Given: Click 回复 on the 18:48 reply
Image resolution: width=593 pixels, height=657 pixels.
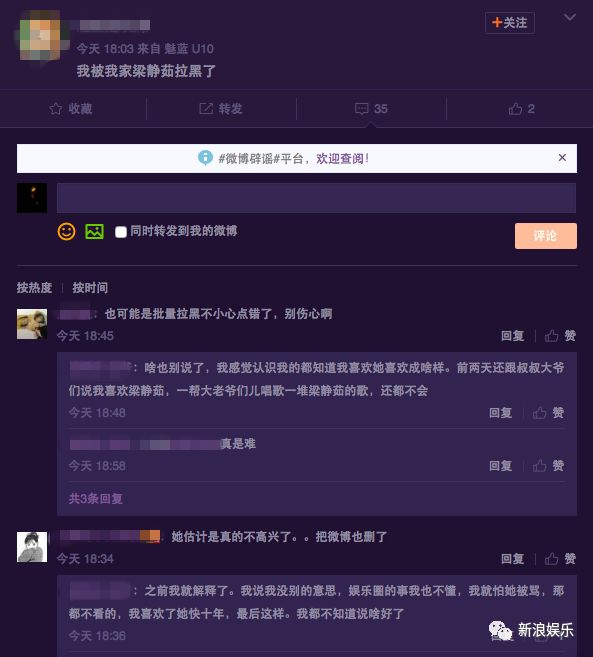Looking at the screenshot, I should click(x=500, y=413).
